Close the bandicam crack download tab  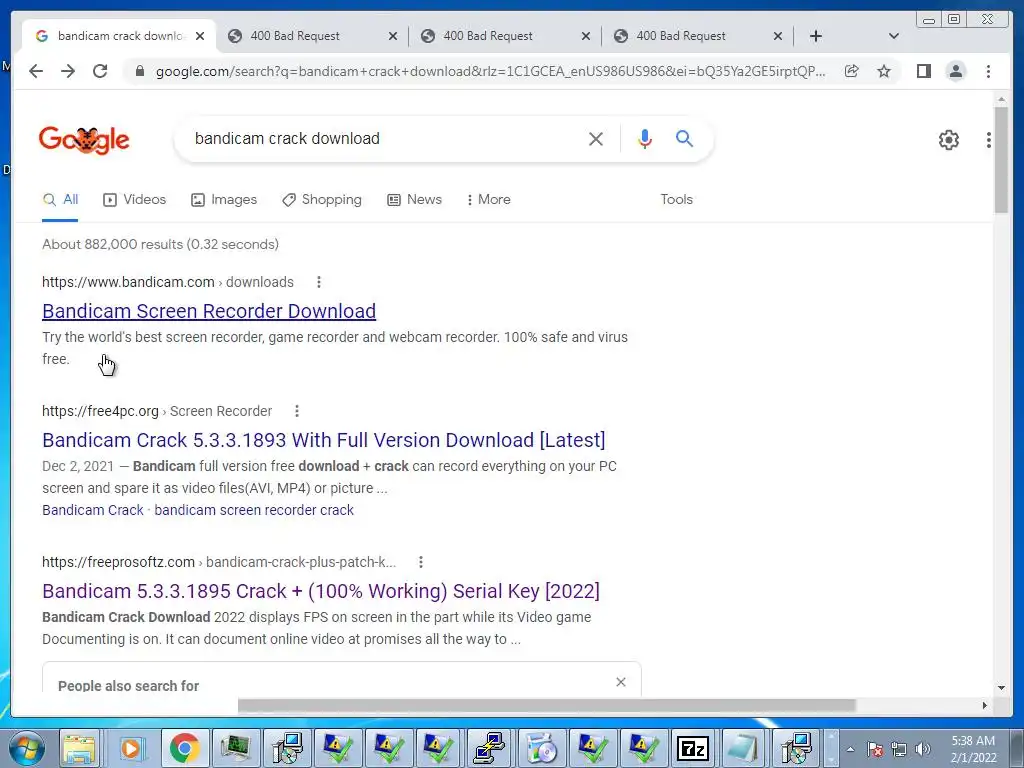[200, 36]
